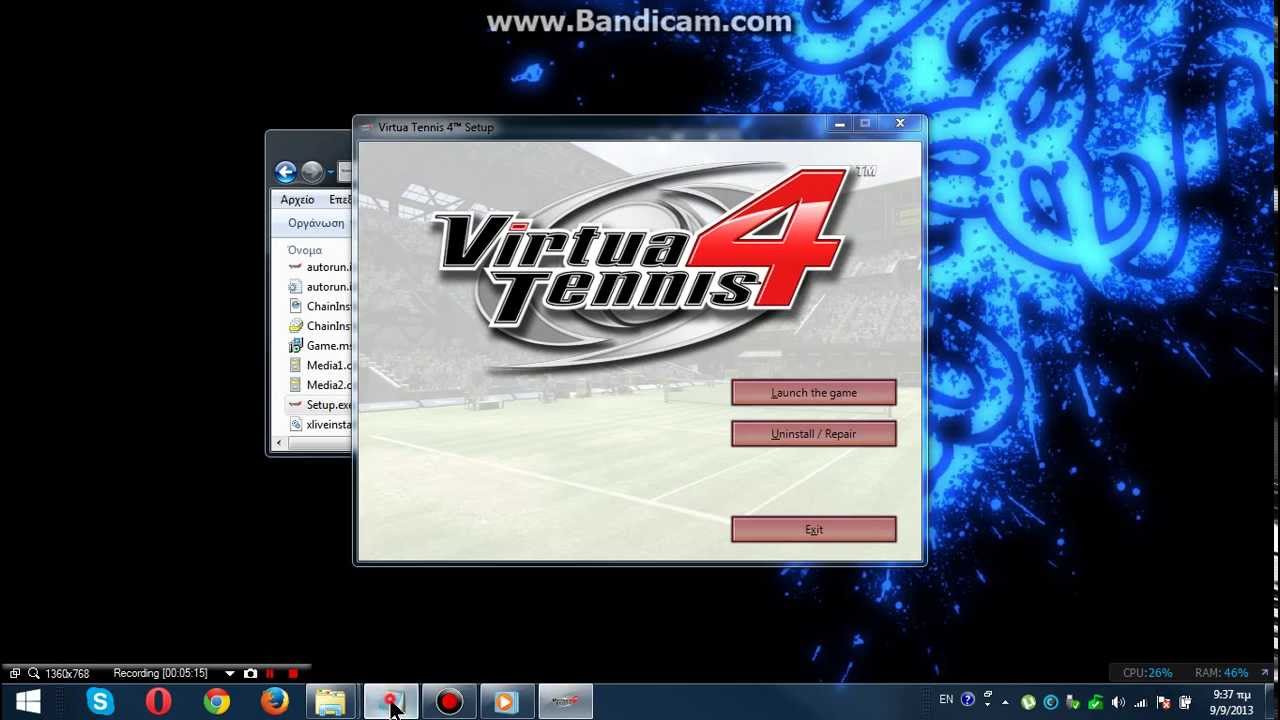Close the Virtua Tennis 4 Setup window
The height and width of the screenshot is (720, 1280).
[x=900, y=124]
